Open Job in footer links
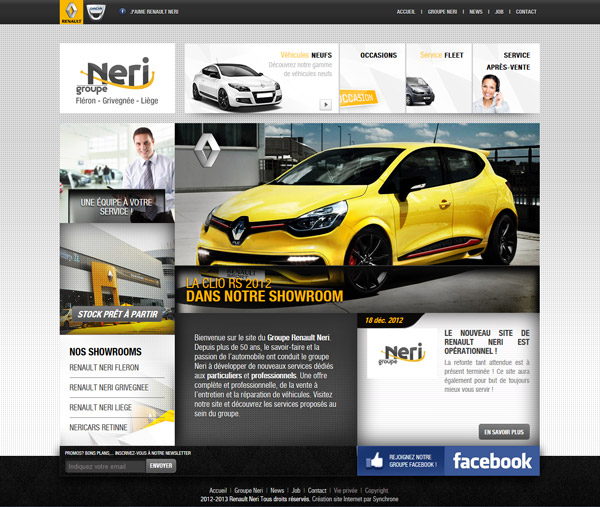This screenshot has height=507, width=600. click(296, 491)
